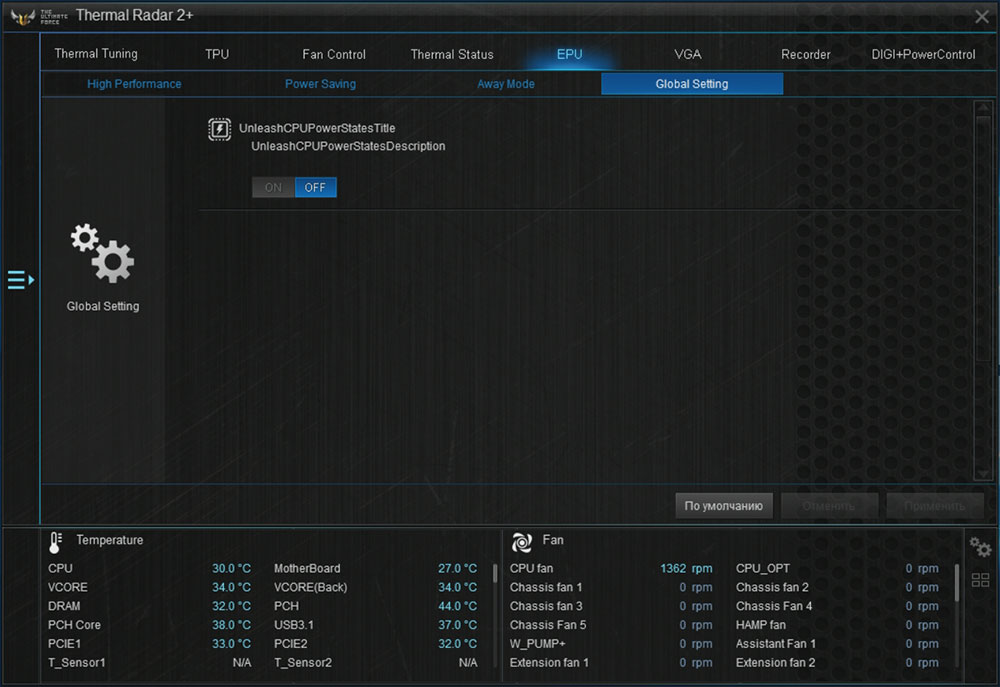Click the CPU fan 1362 rpm reading

(x=686, y=568)
